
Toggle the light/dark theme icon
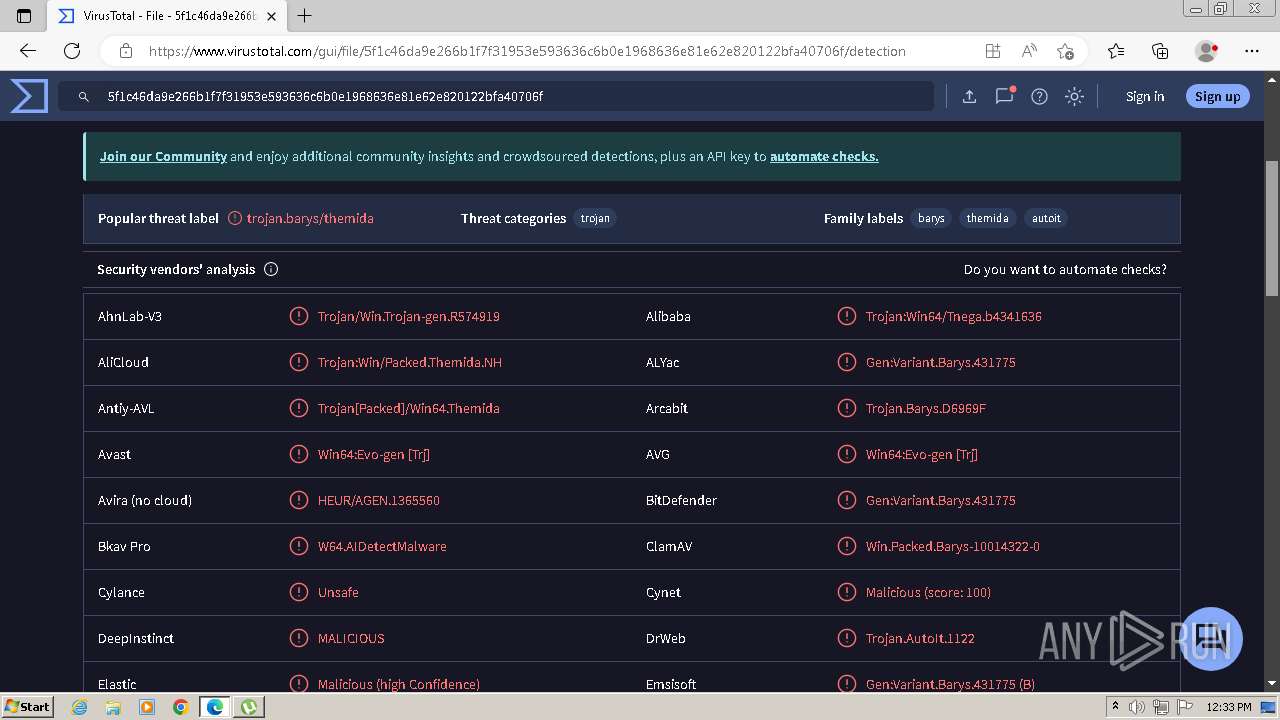click(1074, 96)
